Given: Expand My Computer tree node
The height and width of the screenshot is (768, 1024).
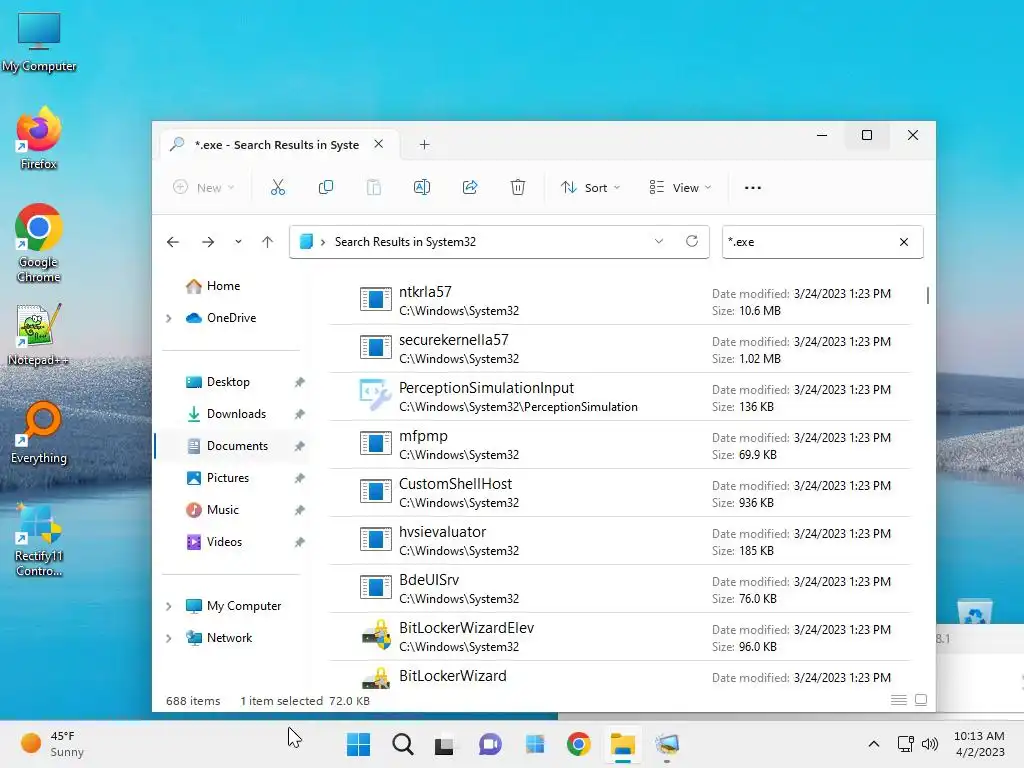Looking at the screenshot, I should pyautogui.click(x=168, y=606).
